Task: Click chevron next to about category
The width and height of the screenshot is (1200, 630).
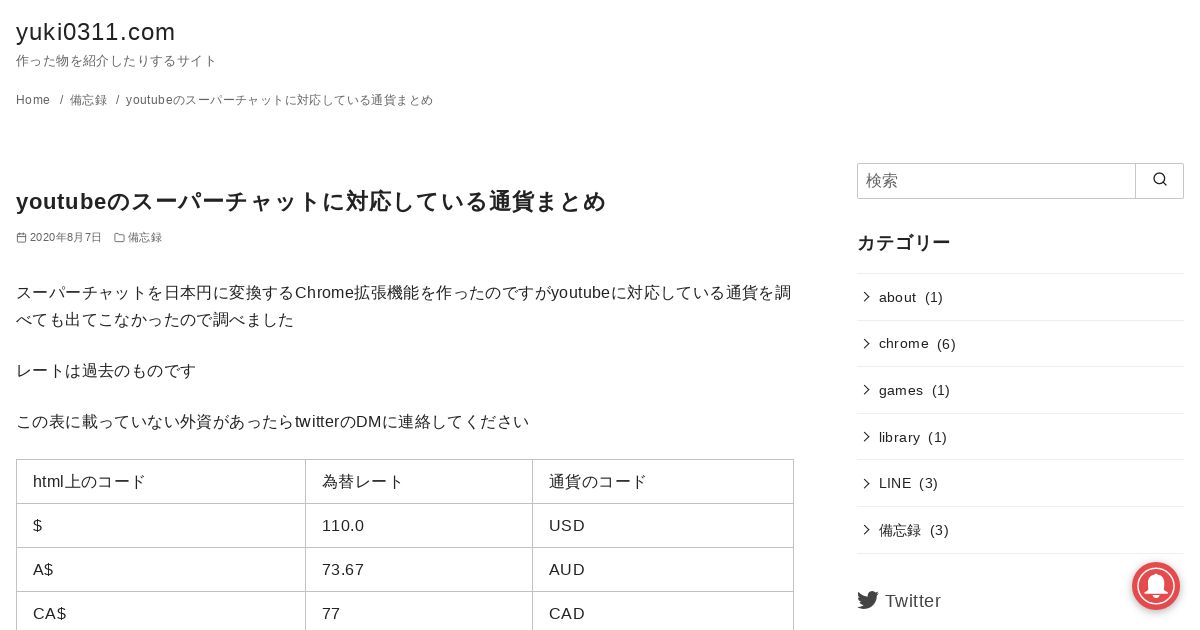Action: click(x=866, y=297)
